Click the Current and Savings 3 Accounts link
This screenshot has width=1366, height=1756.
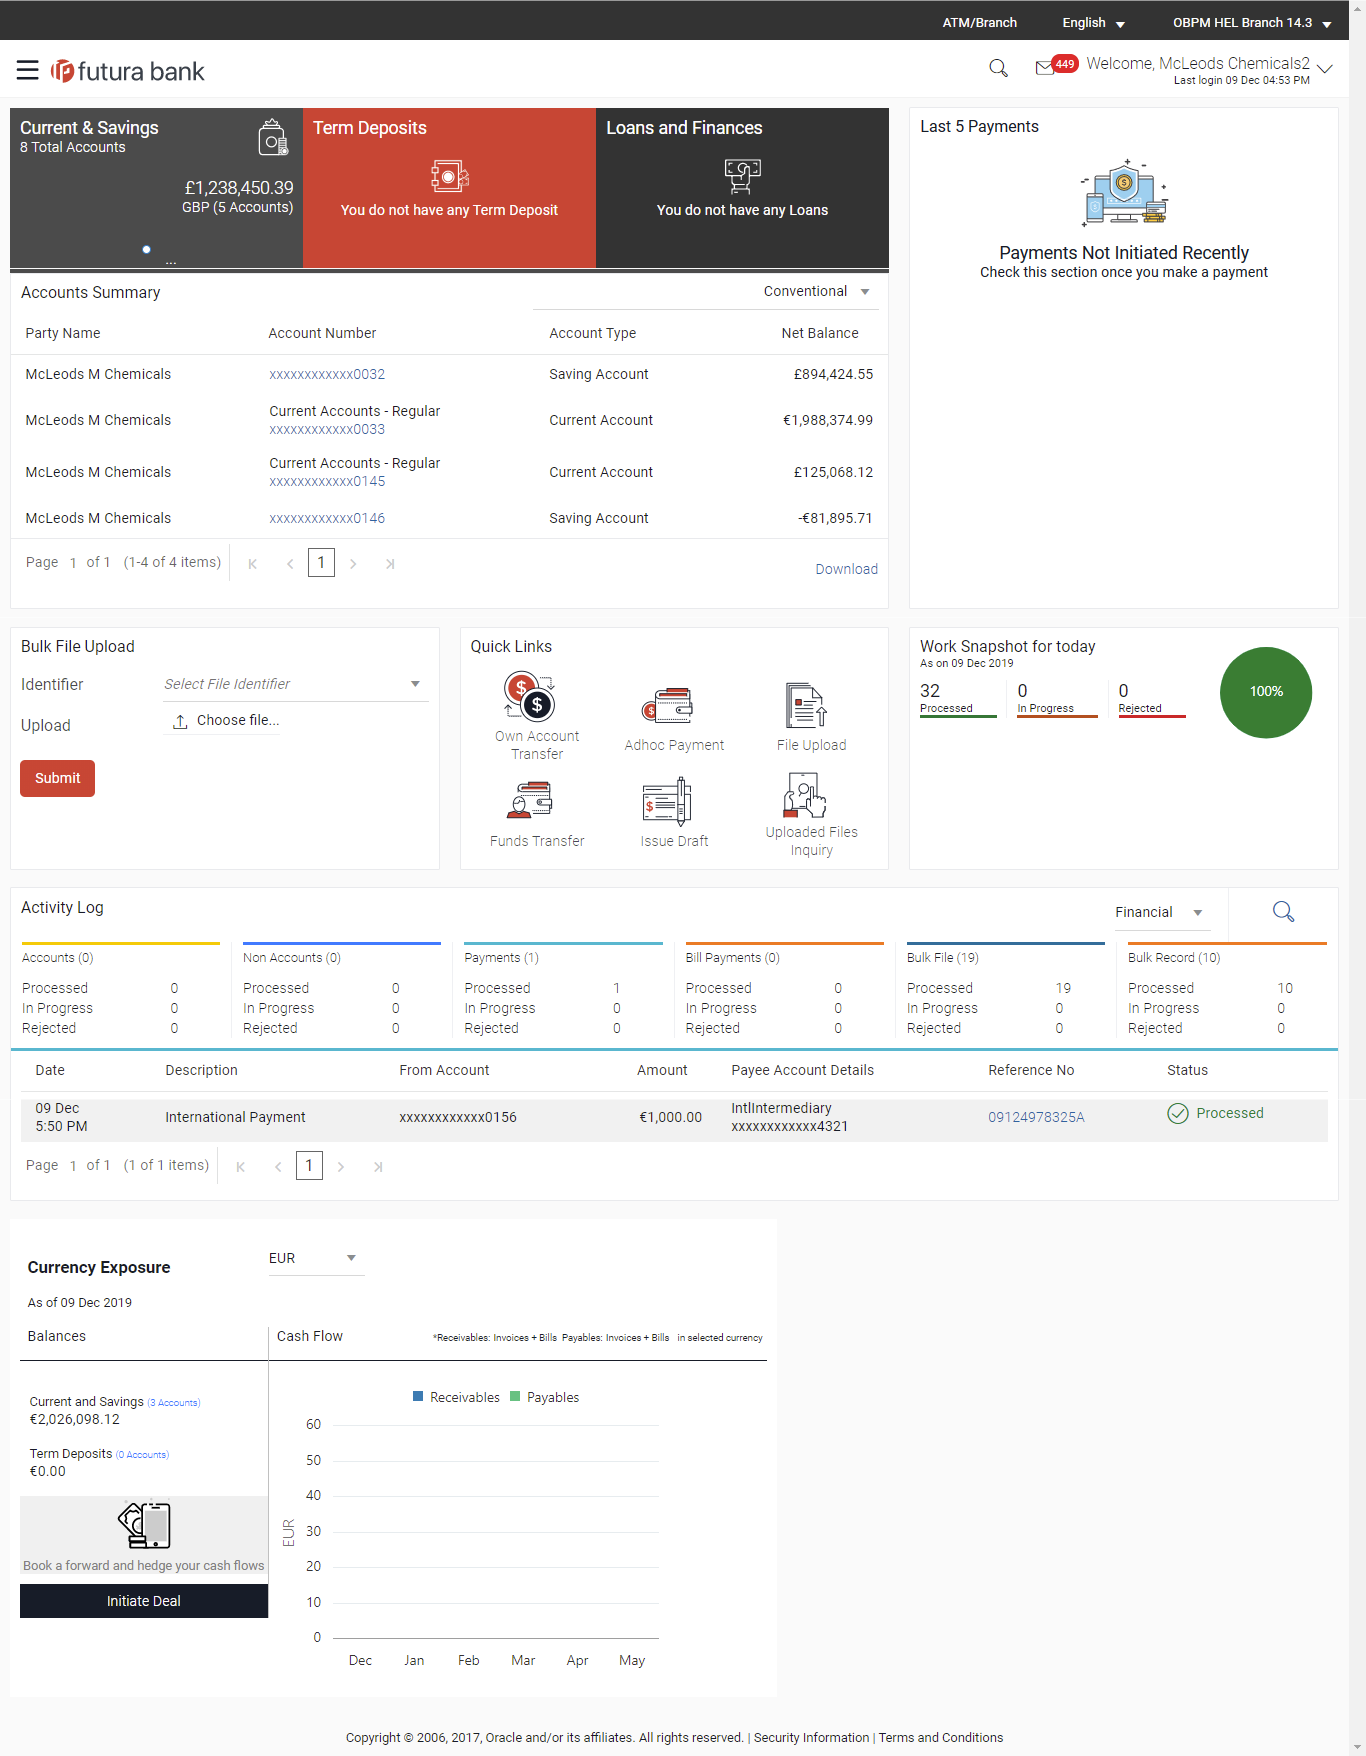tap(174, 1403)
